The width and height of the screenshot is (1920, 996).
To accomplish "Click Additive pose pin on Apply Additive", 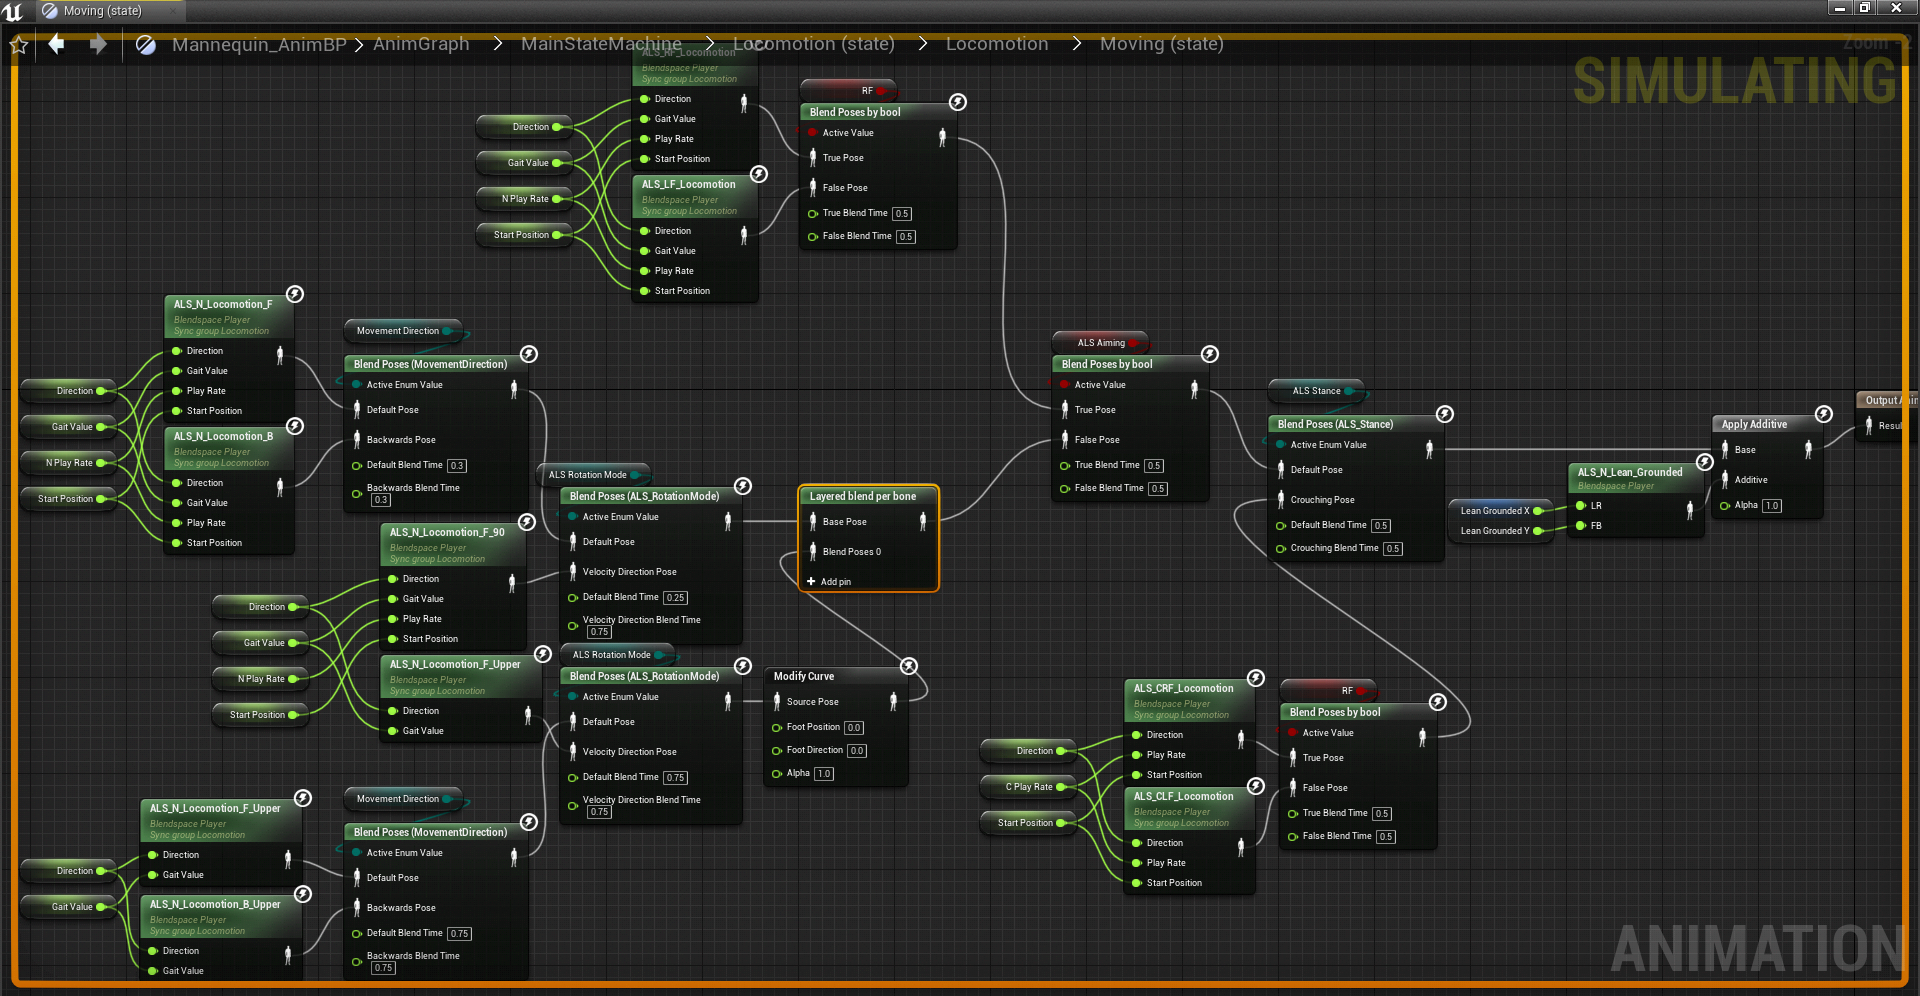I will (1725, 479).
